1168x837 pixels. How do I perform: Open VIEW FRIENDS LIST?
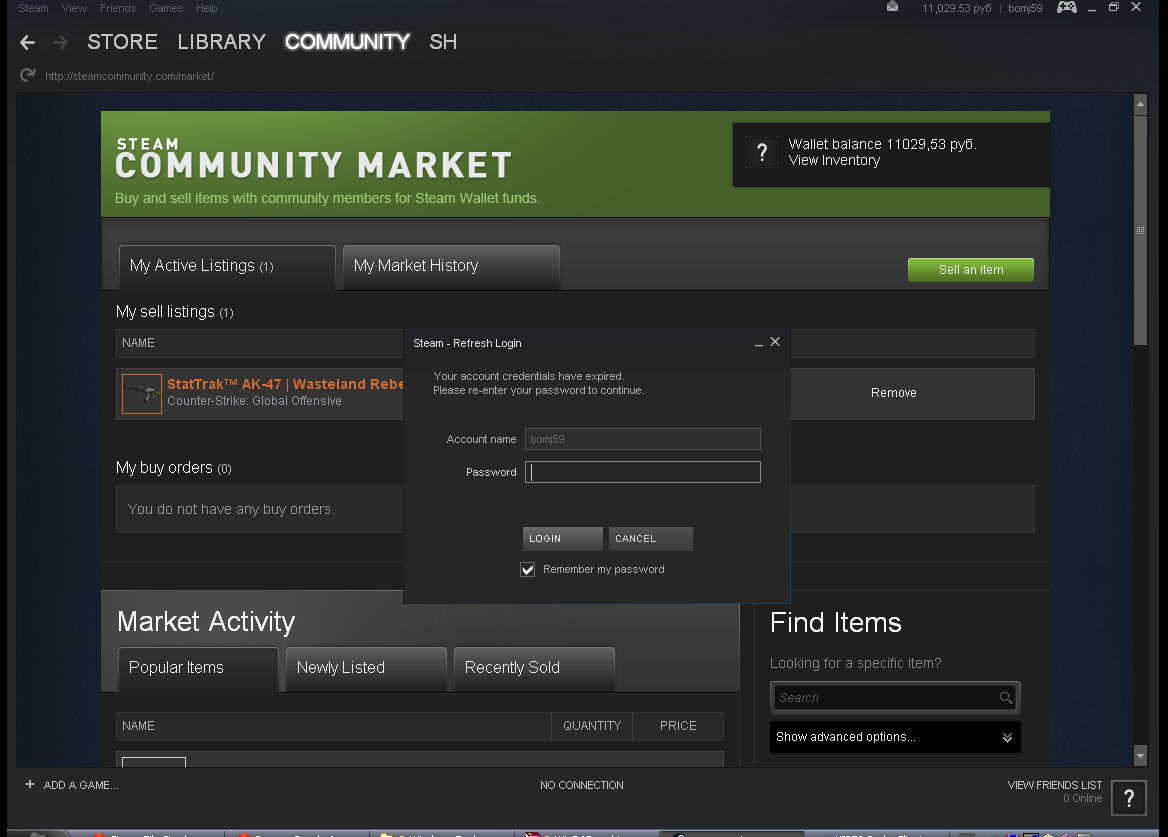(1054, 785)
